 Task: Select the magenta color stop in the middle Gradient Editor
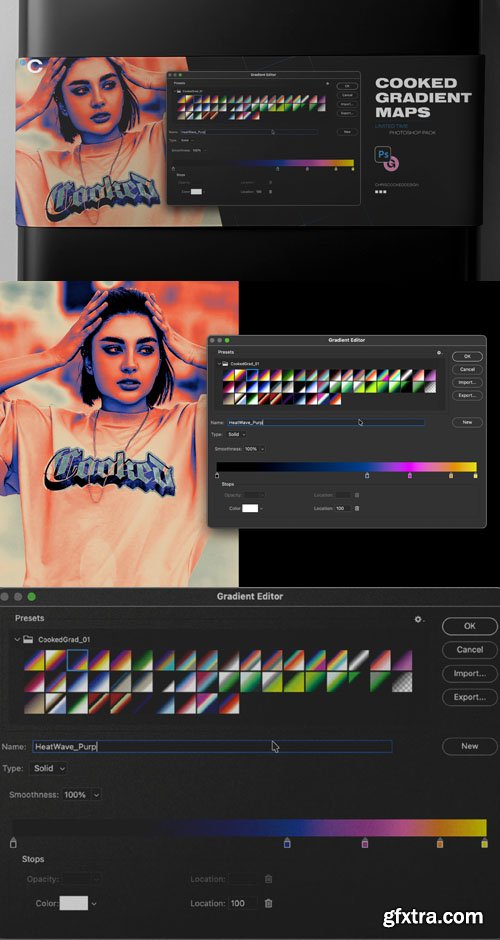(x=410, y=475)
